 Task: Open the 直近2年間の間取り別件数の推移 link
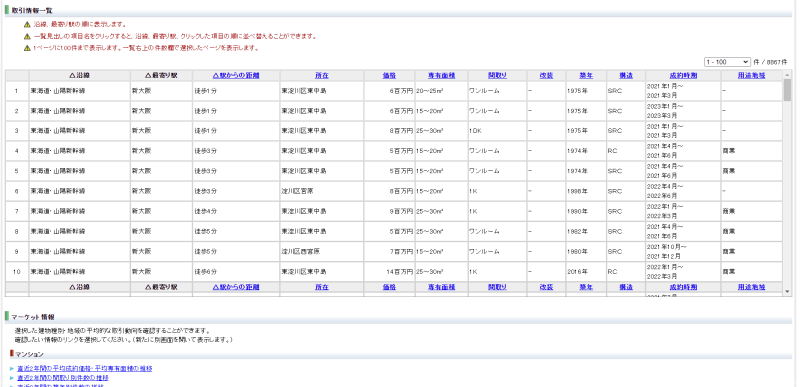point(63,378)
